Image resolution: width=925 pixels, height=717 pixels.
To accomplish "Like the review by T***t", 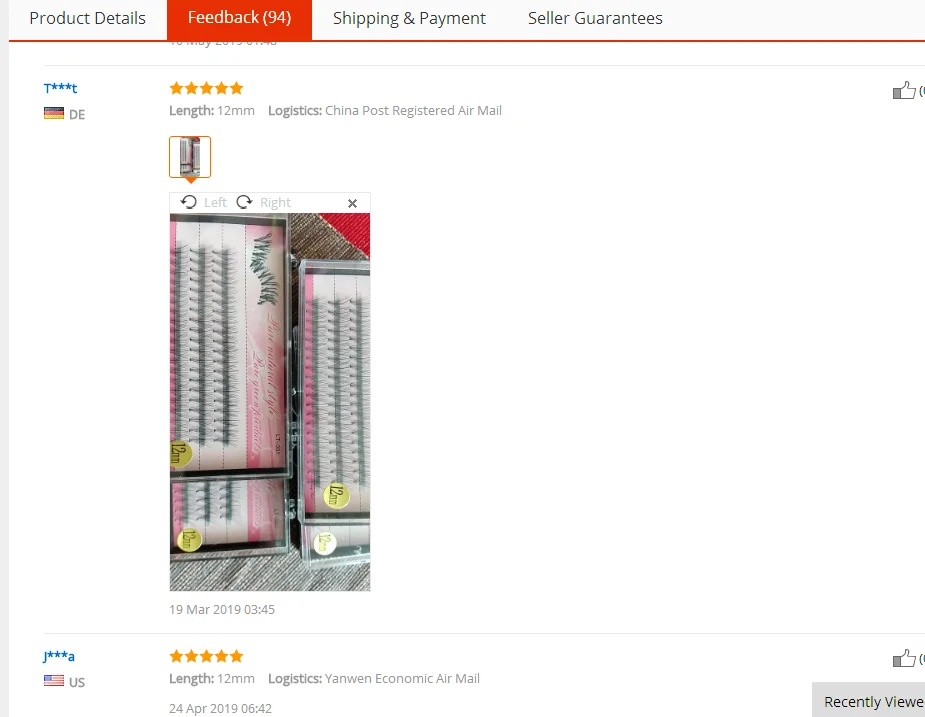I will pos(904,90).
